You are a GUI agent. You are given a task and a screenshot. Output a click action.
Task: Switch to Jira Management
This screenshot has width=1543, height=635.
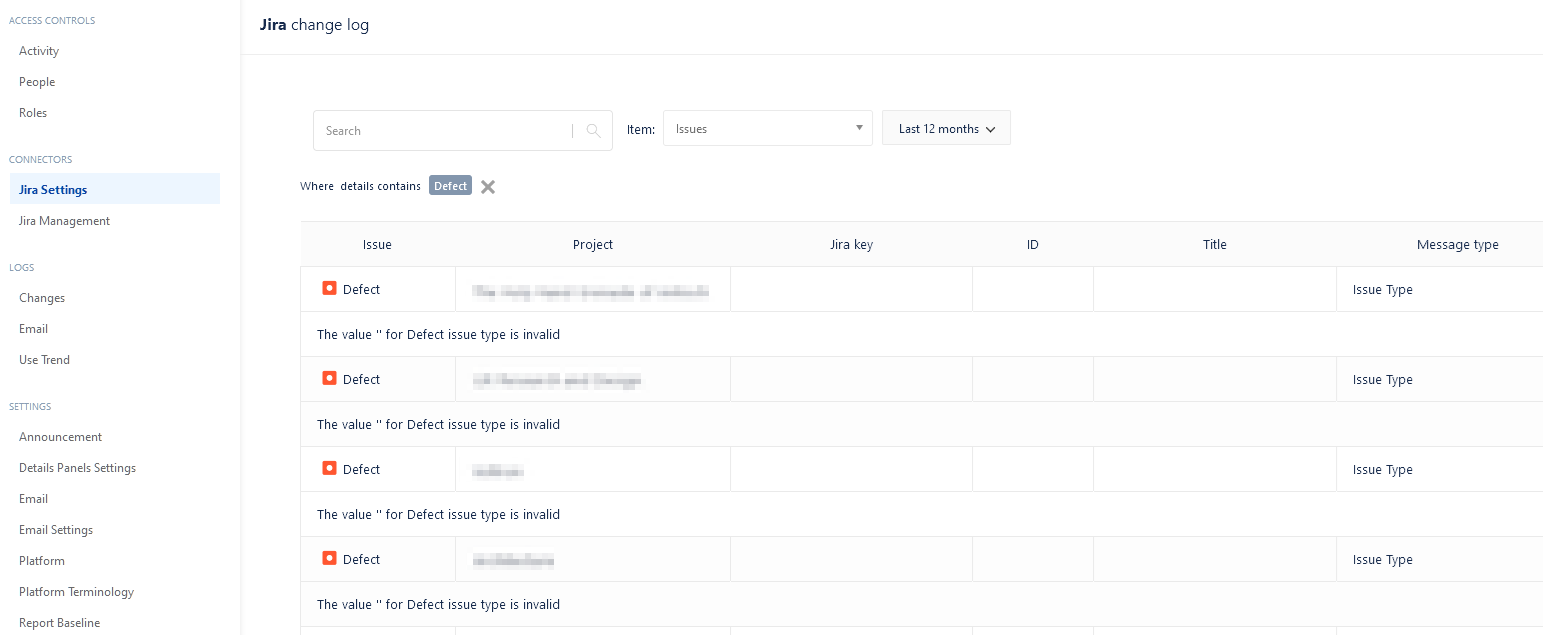64,220
